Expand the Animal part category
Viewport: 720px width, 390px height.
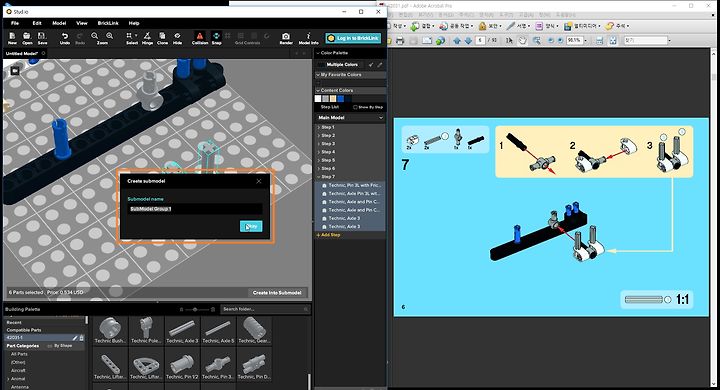coord(8,379)
